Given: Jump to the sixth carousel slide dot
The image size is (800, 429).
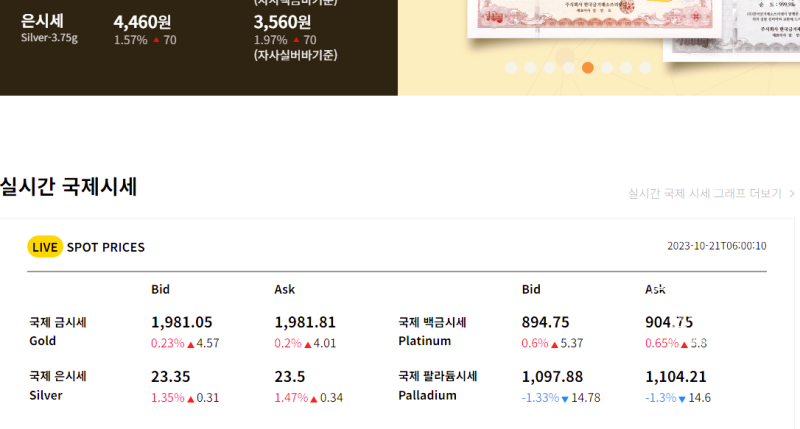Looking at the screenshot, I should coord(607,68).
